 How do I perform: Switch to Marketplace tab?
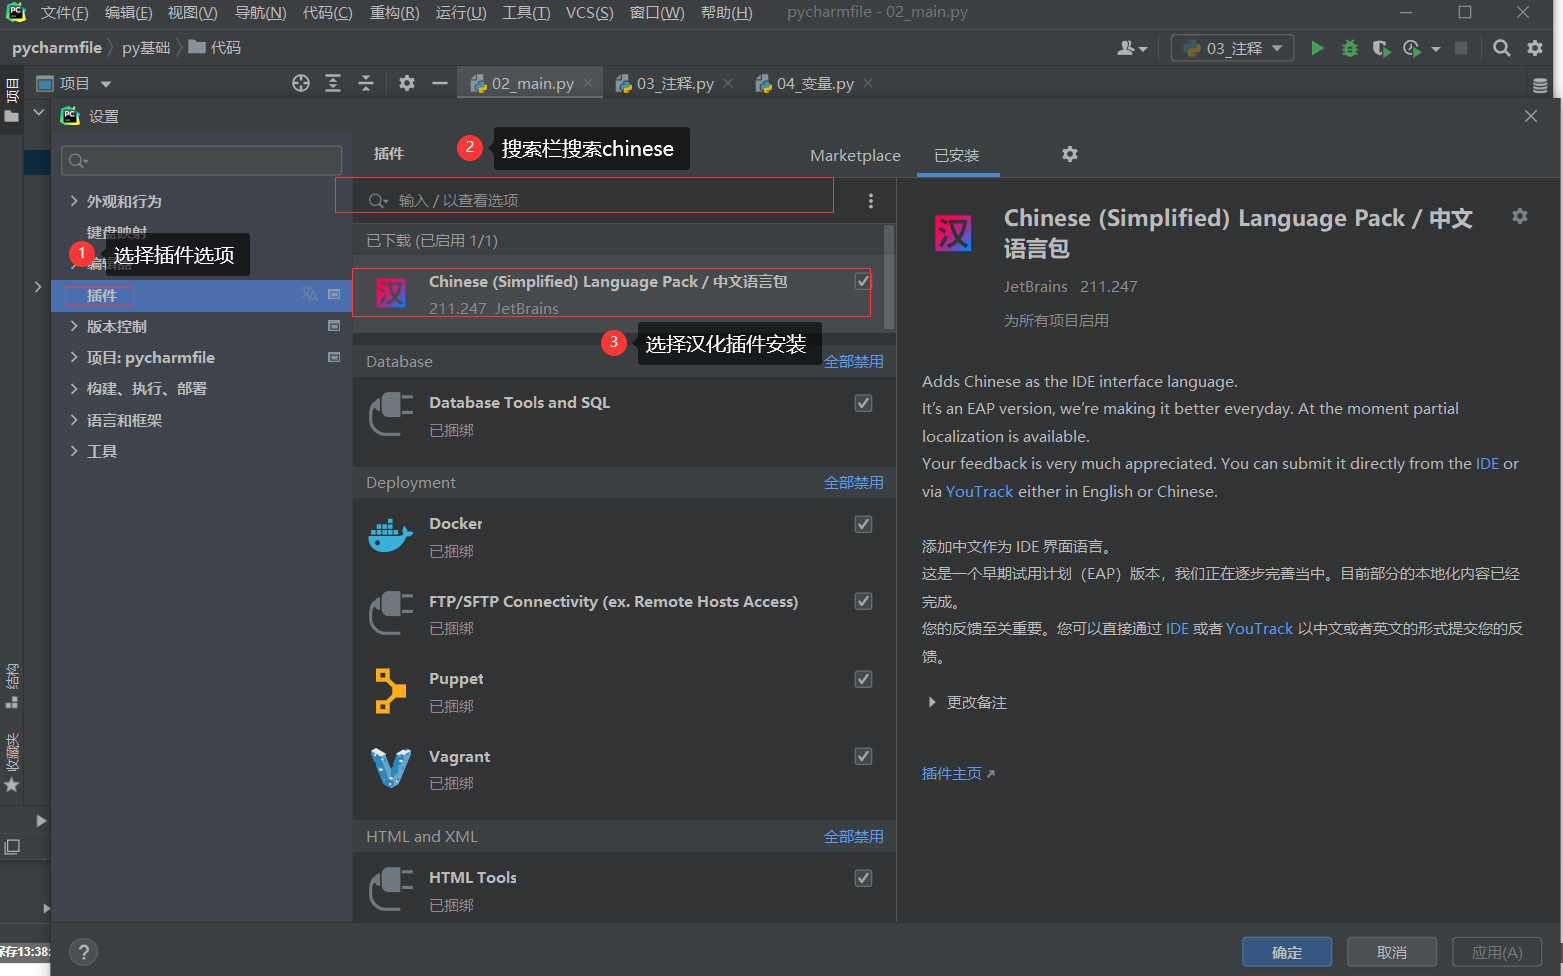point(855,155)
